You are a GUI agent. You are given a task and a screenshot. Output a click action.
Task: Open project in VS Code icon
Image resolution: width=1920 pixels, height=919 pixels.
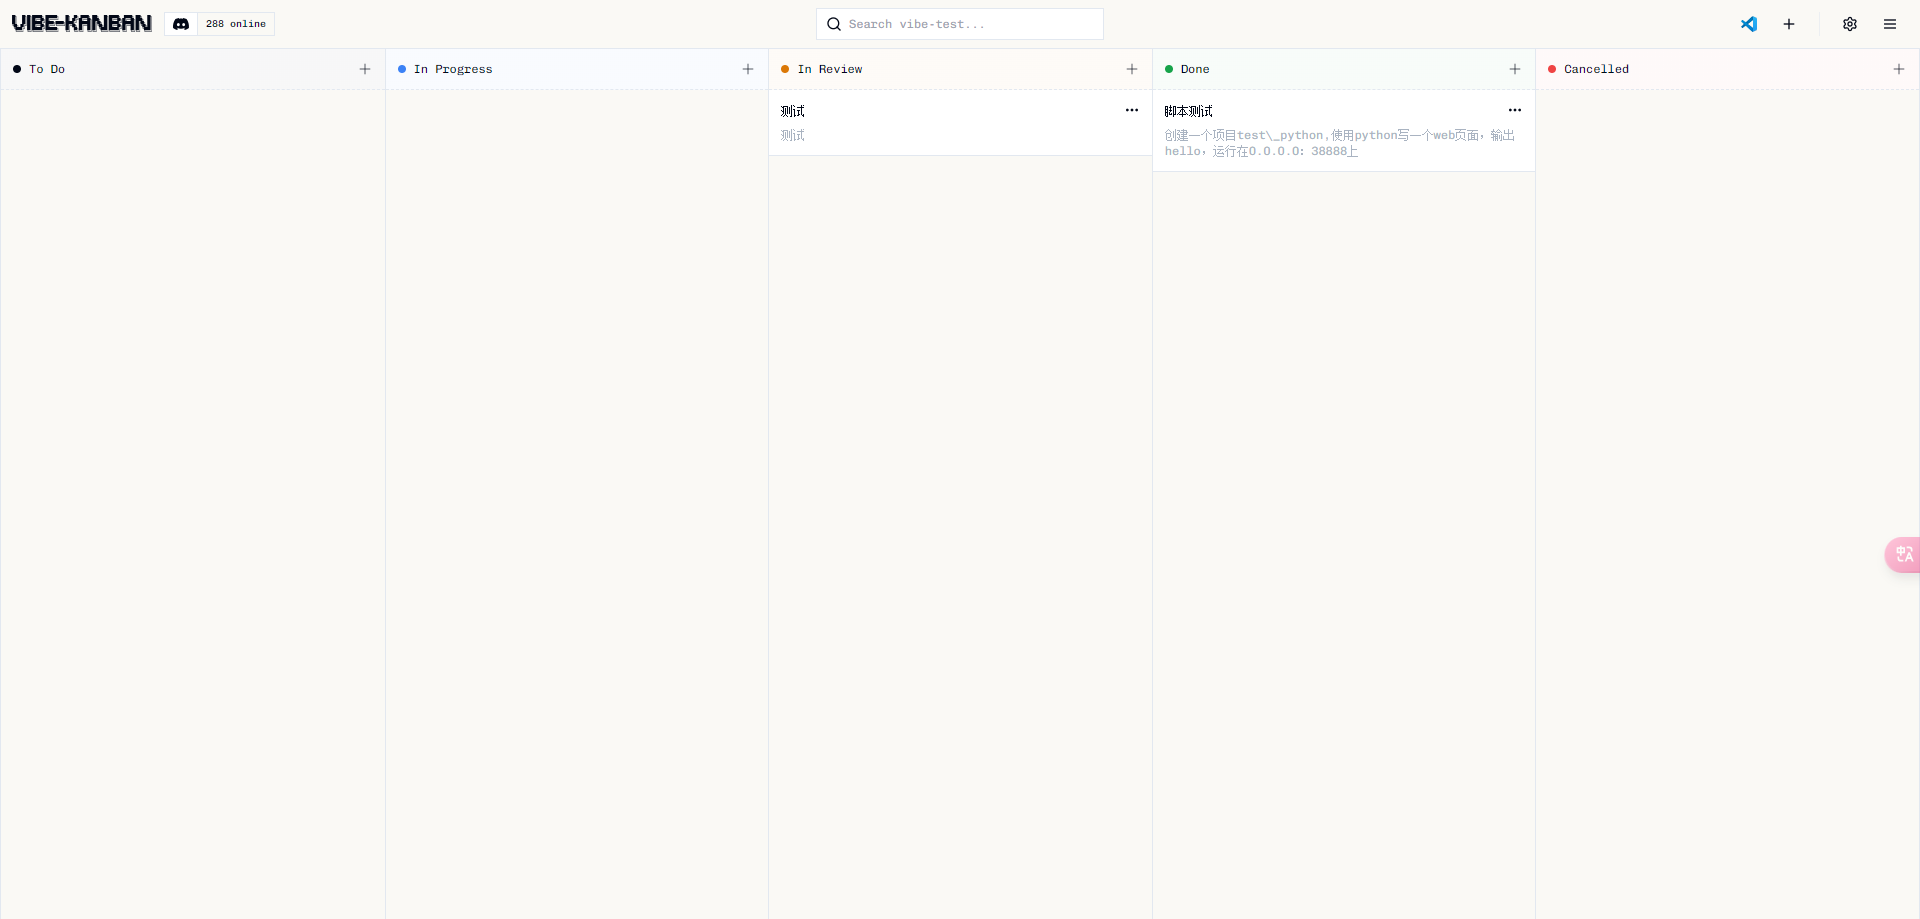coord(1748,24)
